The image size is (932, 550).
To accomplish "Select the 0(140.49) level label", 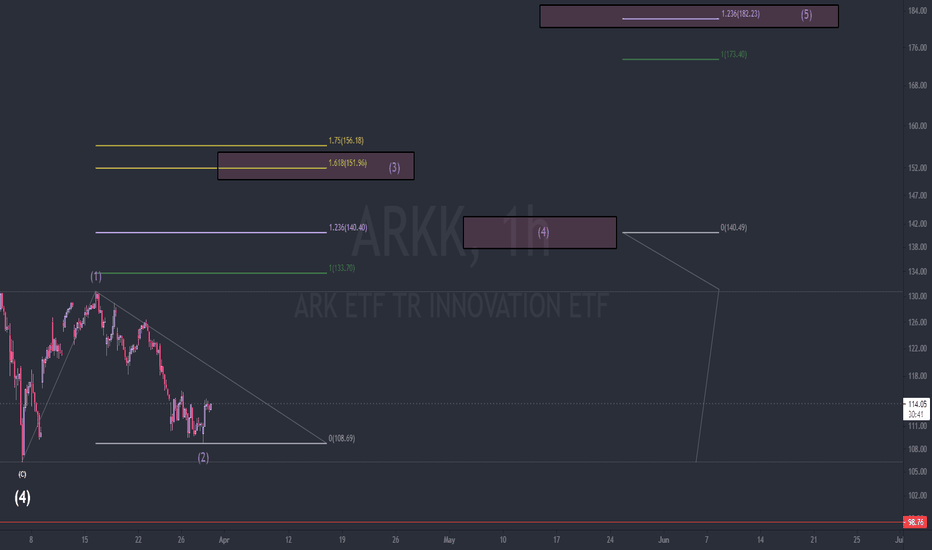I will pos(733,228).
